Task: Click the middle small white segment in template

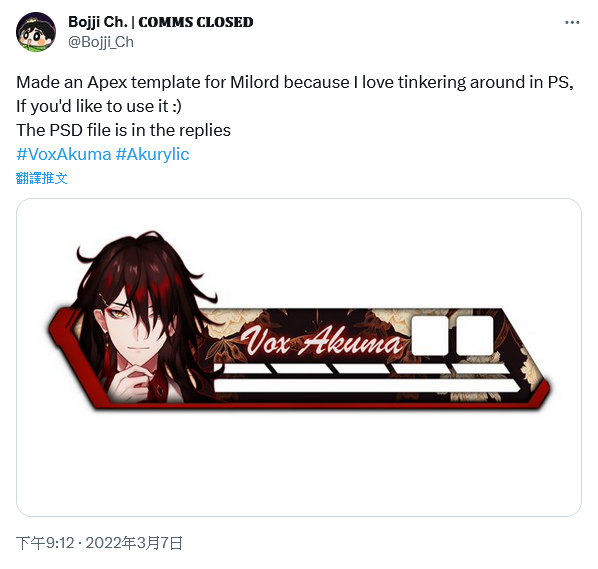Action: (361, 368)
